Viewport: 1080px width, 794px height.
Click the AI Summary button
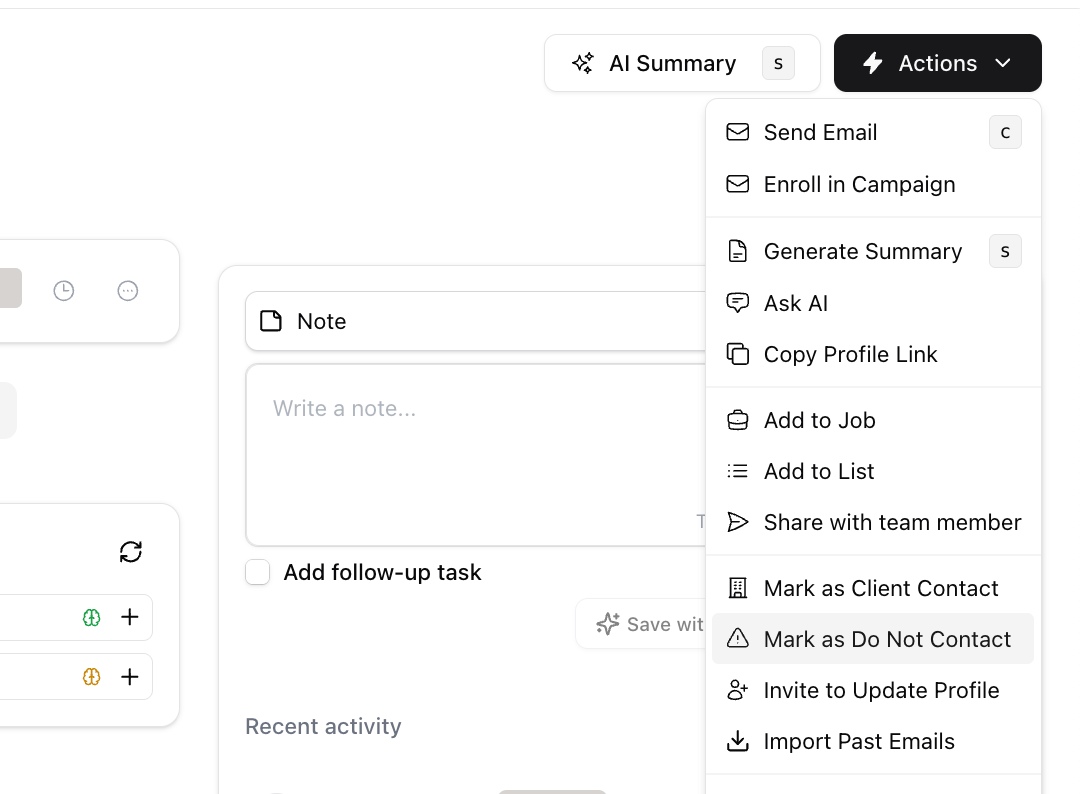pos(683,63)
